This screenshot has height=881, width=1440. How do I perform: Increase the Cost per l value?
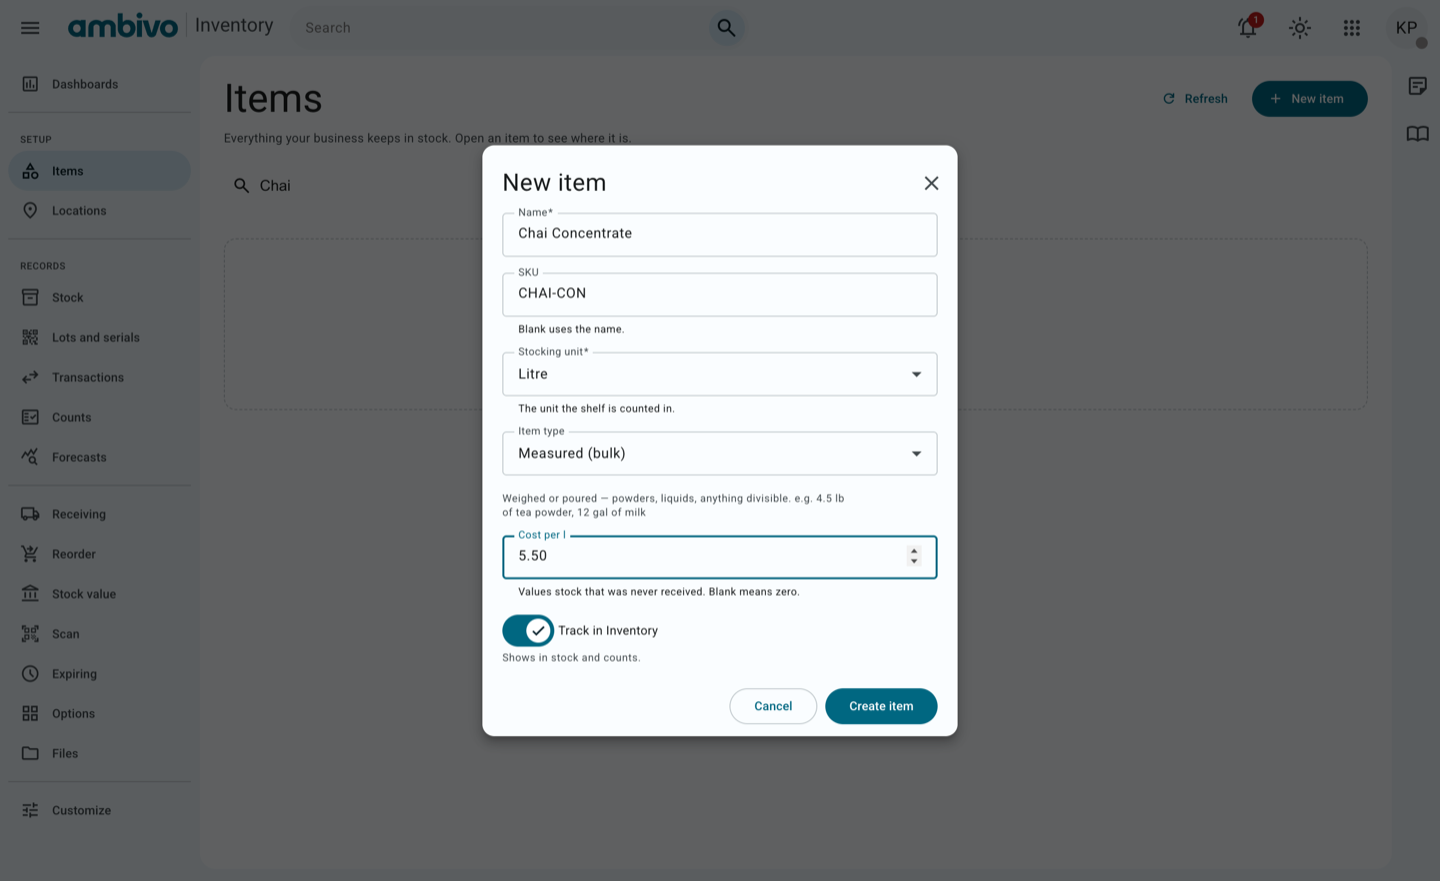click(914, 551)
